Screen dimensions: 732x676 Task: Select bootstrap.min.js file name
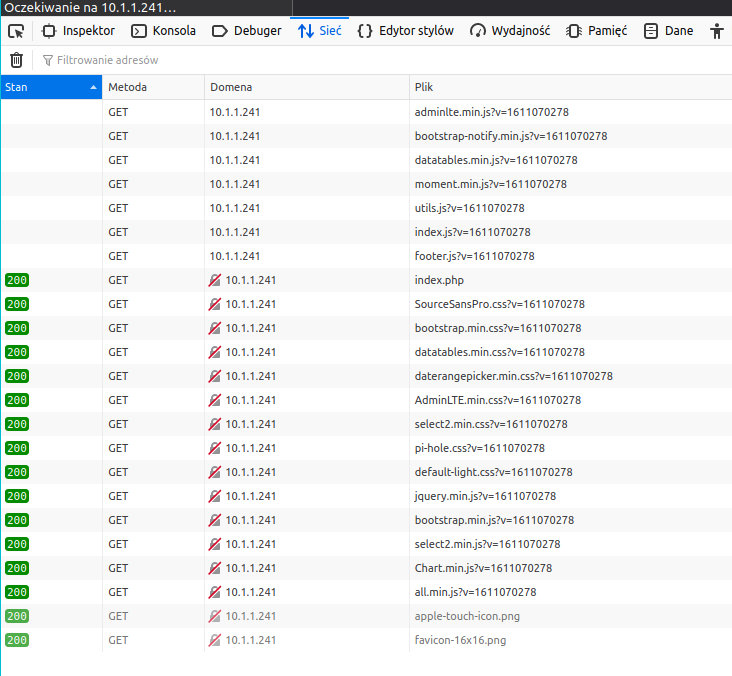tap(494, 520)
